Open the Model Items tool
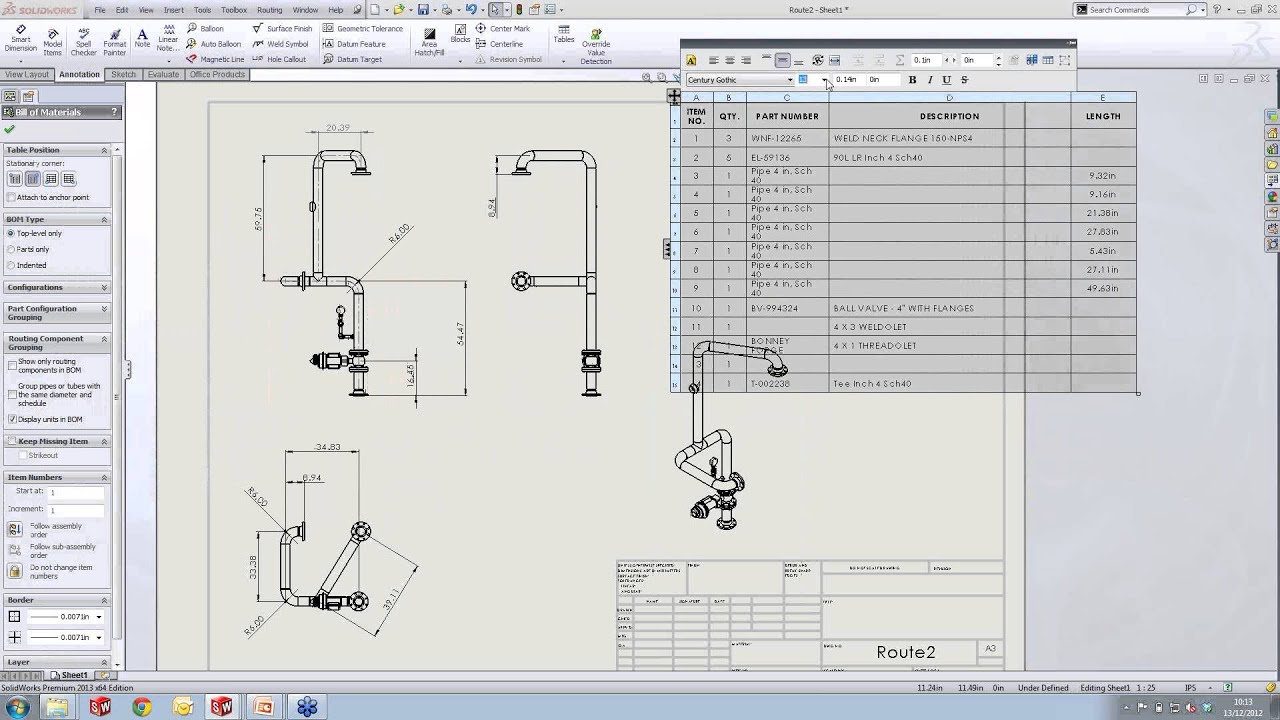 [52, 40]
